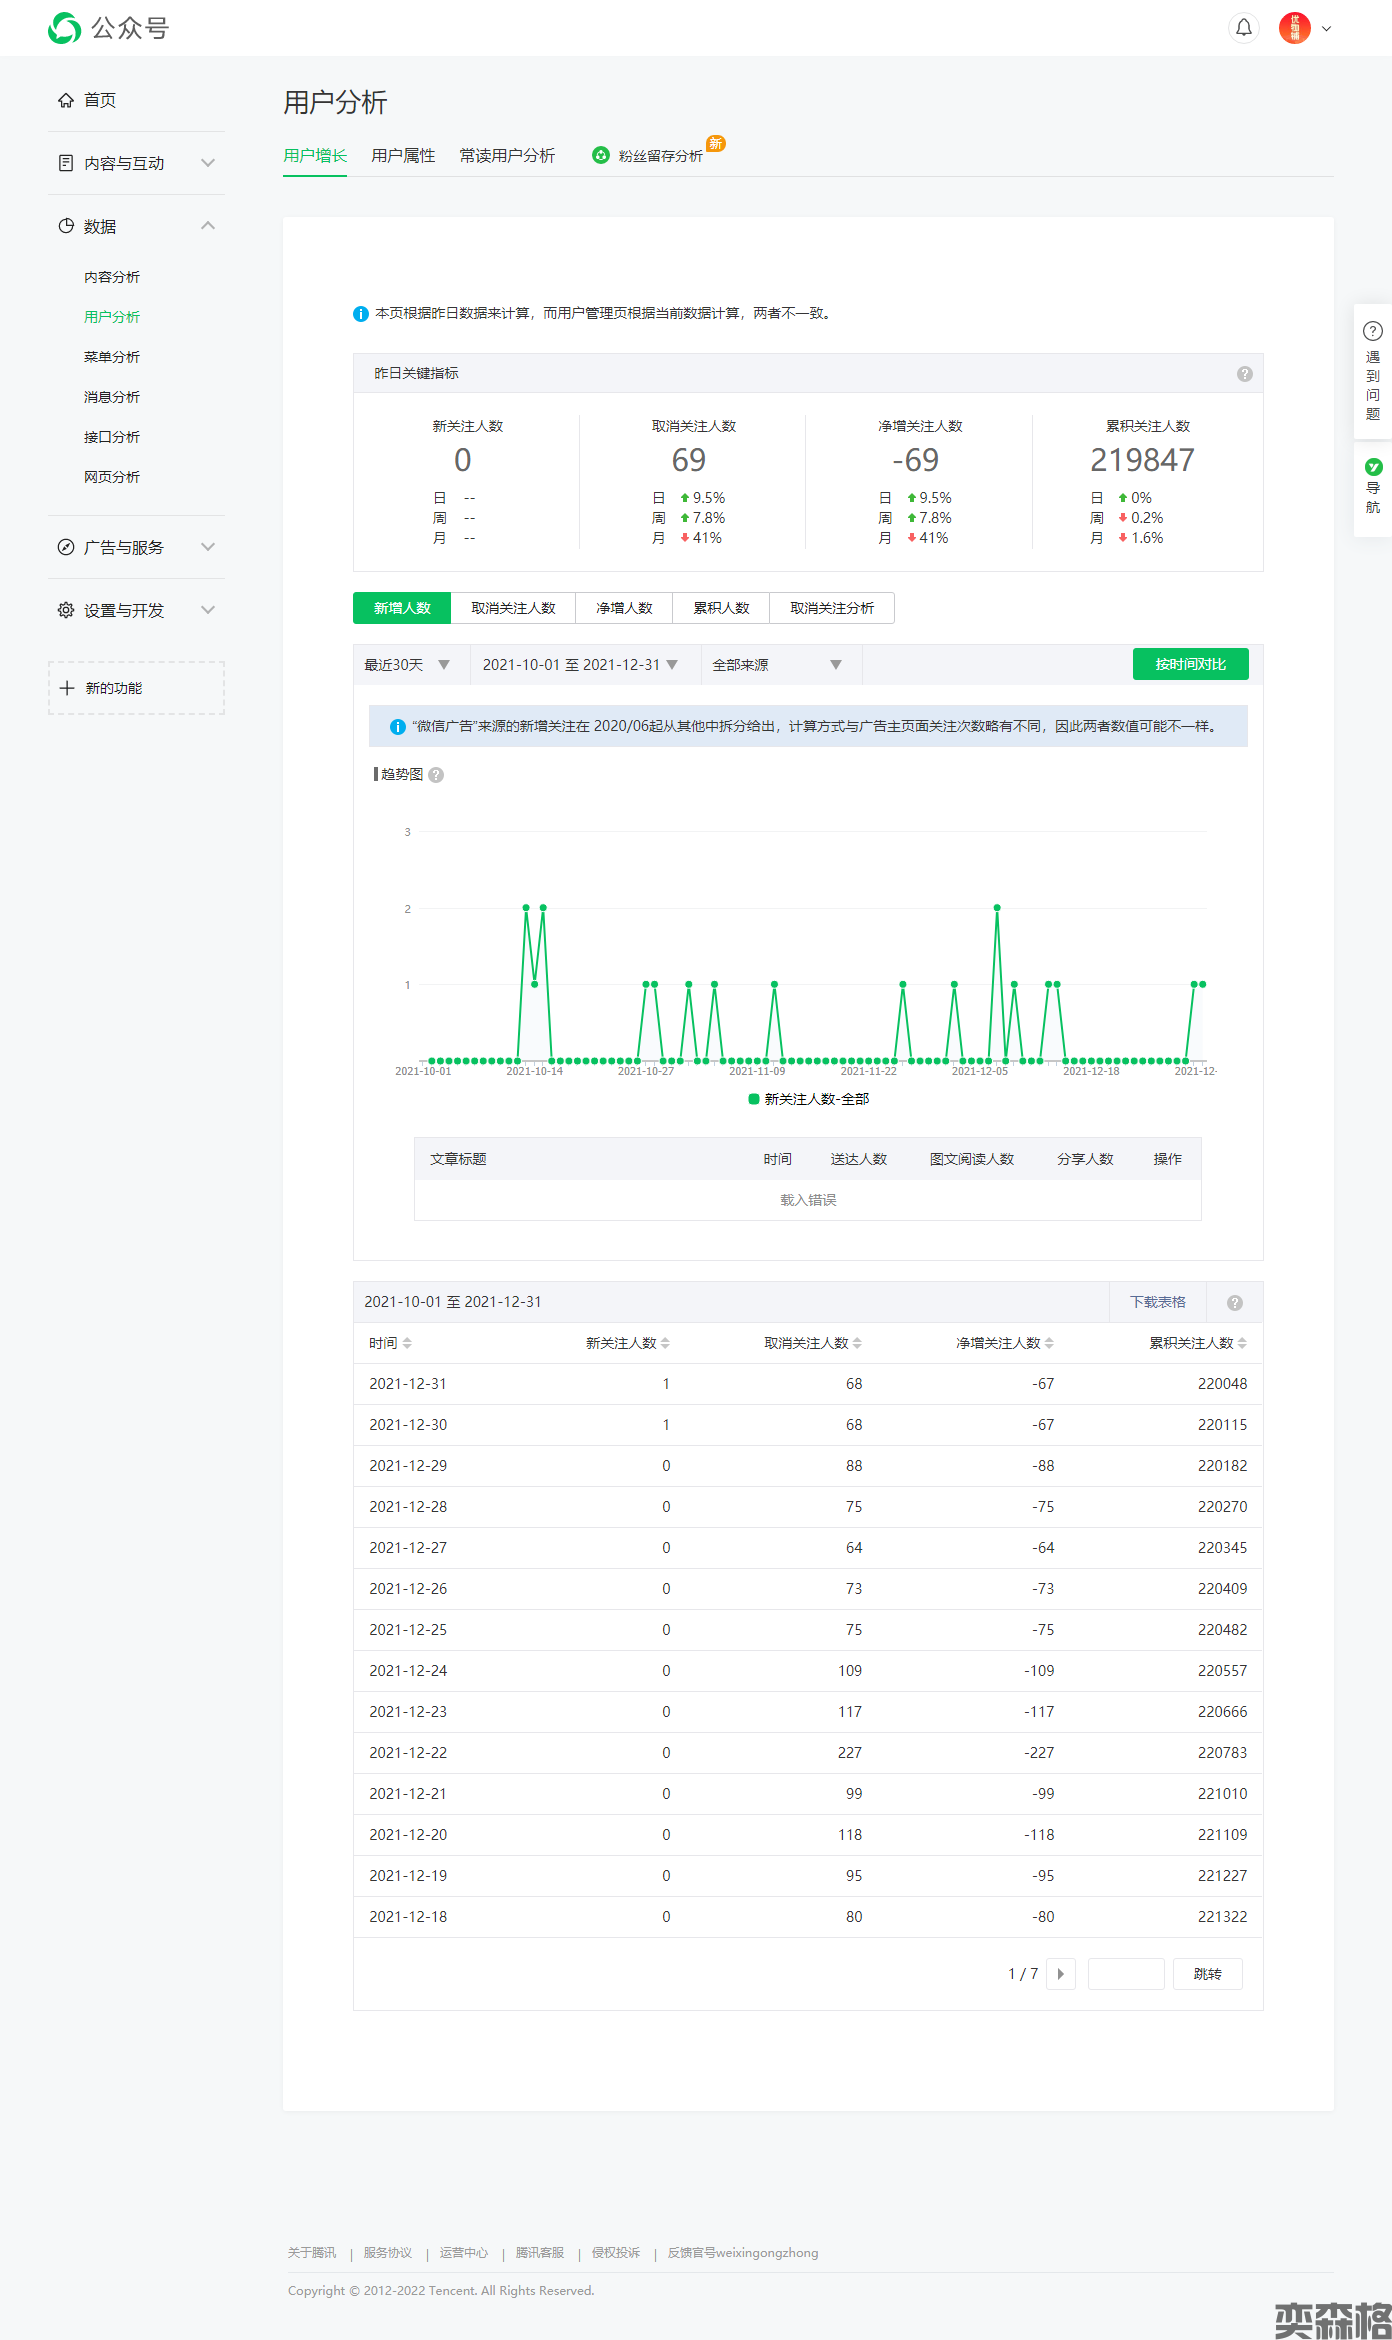Click the page number input field
The width and height of the screenshot is (1392, 2340).
coord(1125,1974)
